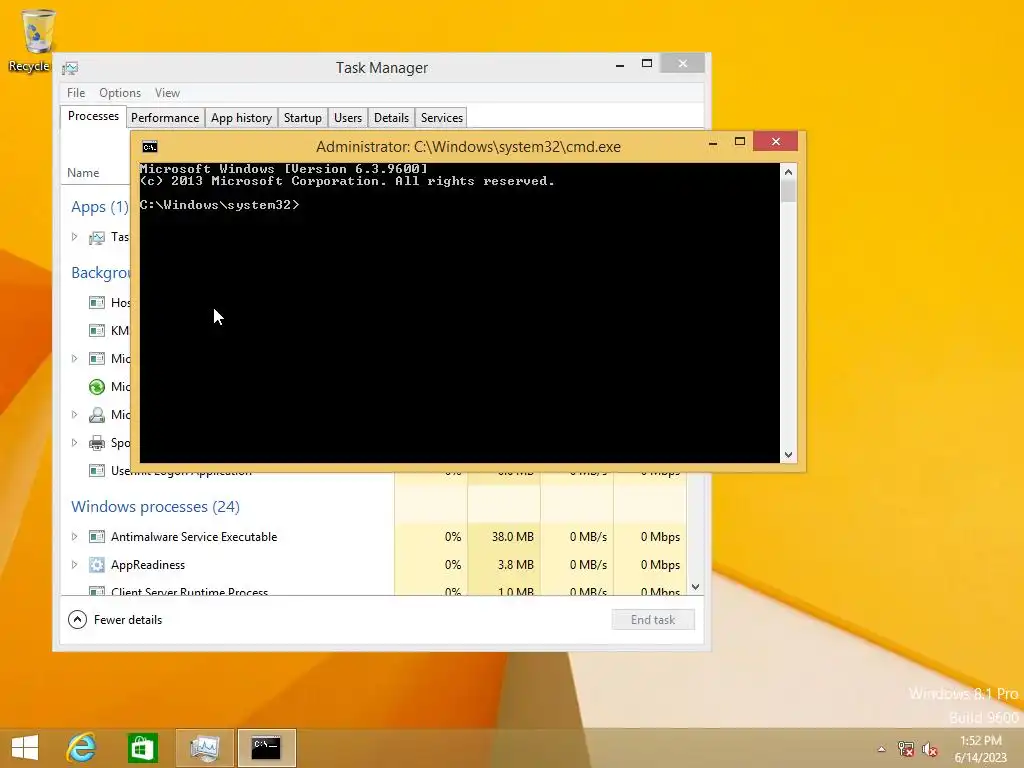Image resolution: width=1024 pixels, height=768 pixels.
Task: Open the Windows Start button
Action: [25, 747]
